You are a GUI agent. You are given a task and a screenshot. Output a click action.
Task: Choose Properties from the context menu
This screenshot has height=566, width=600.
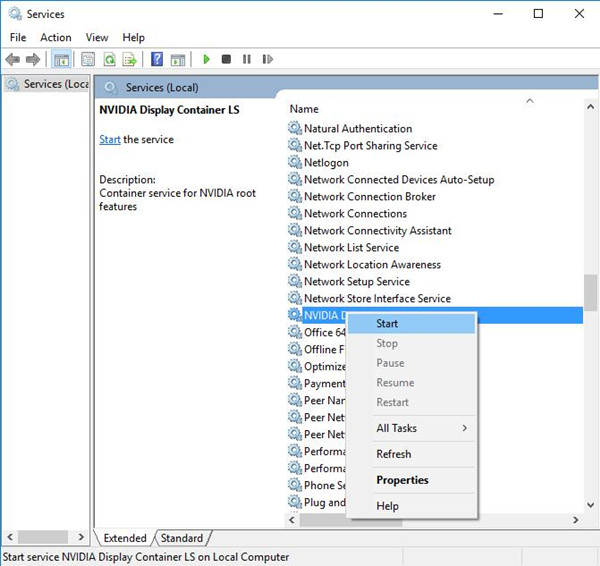click(402, 480)
